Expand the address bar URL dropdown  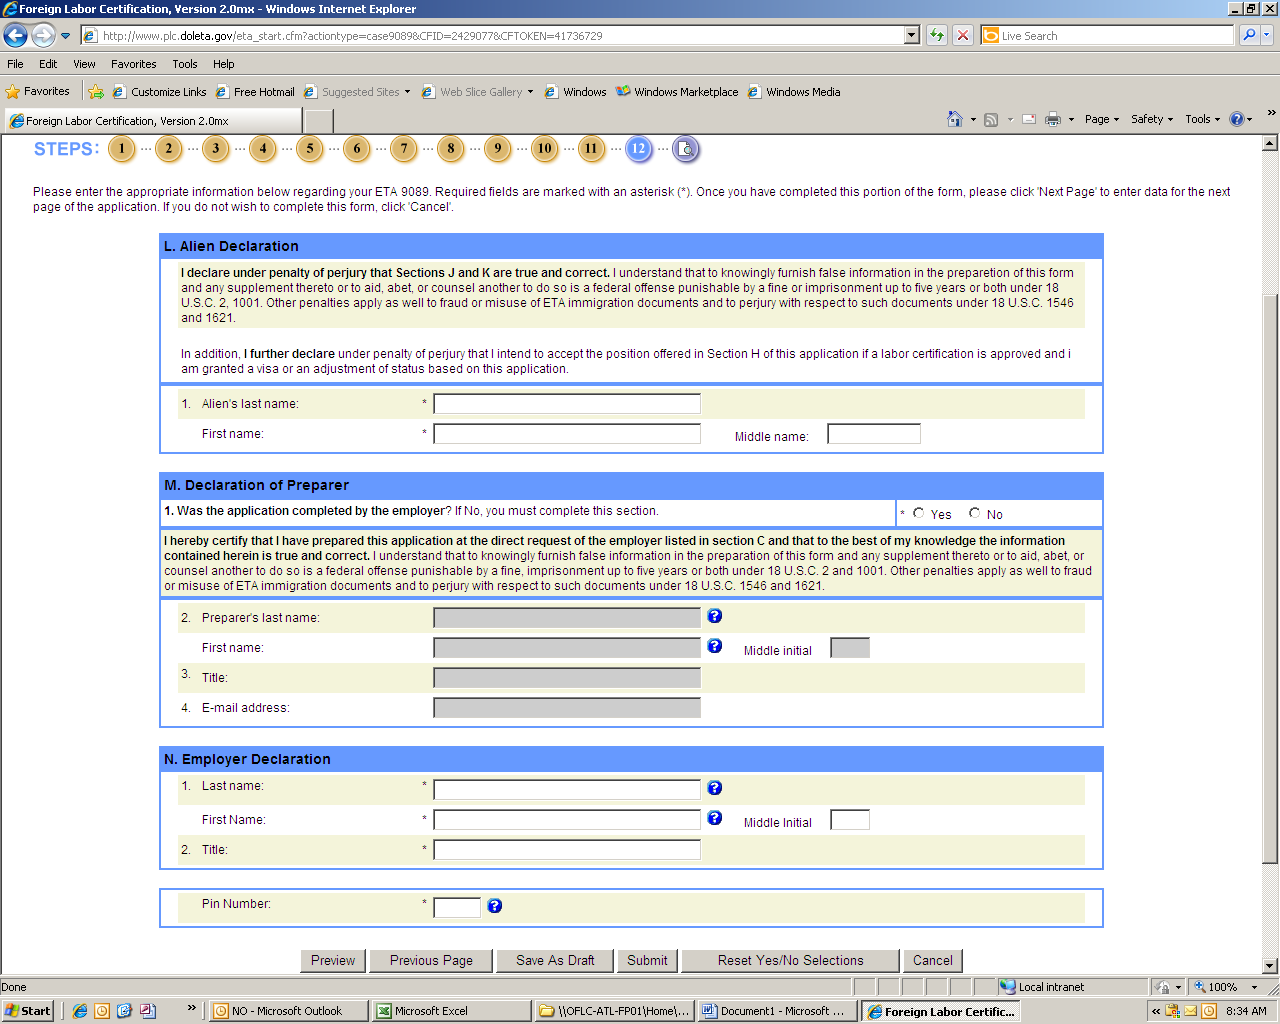click(911, 35)
